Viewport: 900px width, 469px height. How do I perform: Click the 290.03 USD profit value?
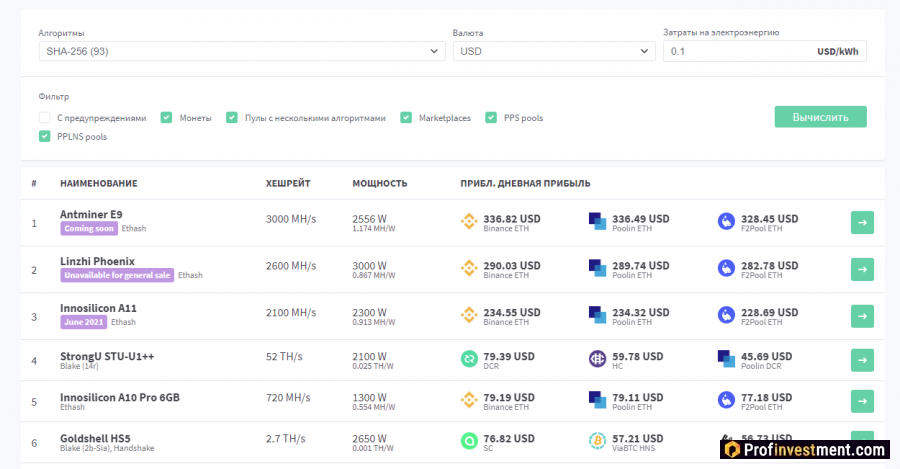coord(511,266)
